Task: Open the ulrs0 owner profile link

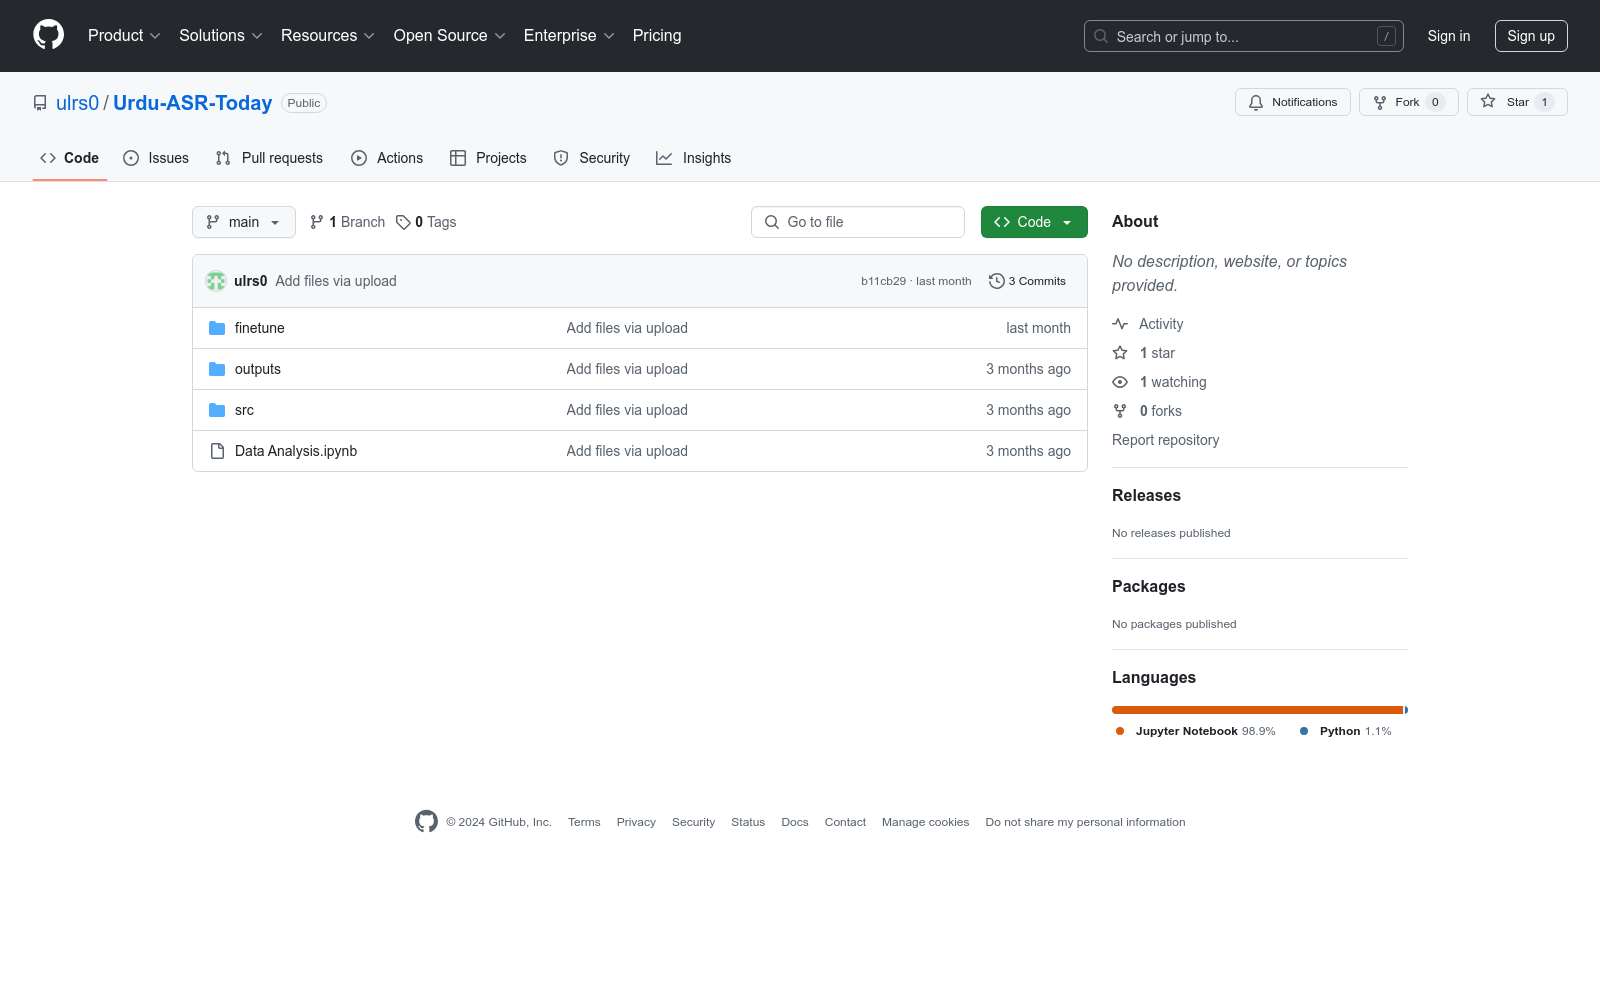Action: 78,103
